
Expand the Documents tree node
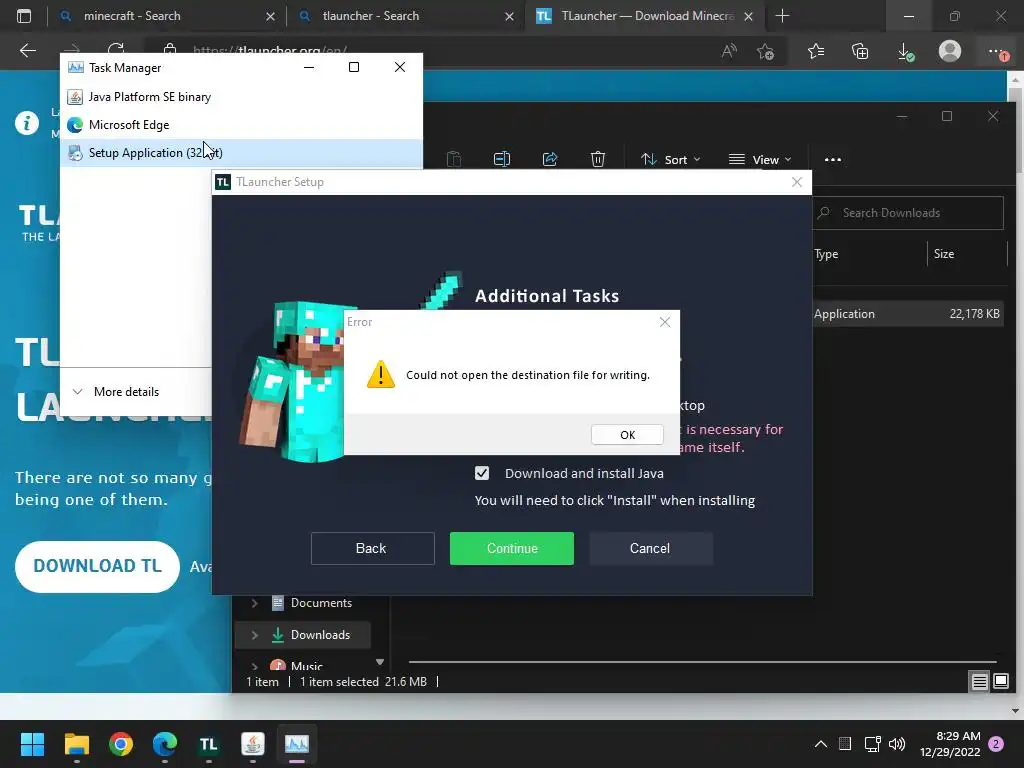[255, 603]
